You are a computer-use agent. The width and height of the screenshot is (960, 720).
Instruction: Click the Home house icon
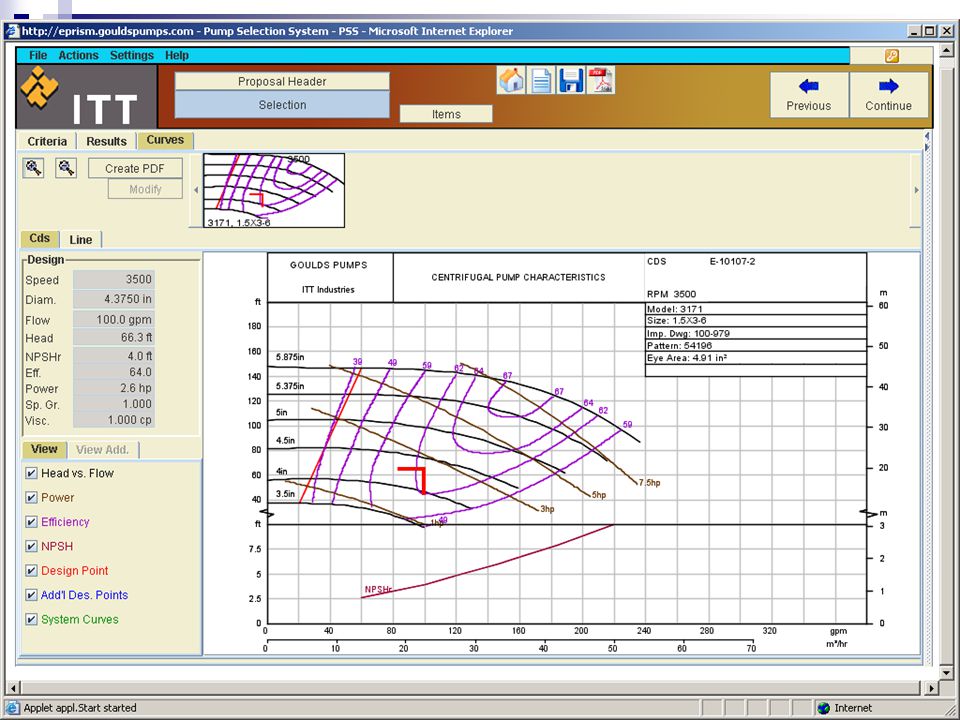pos(511,81)
